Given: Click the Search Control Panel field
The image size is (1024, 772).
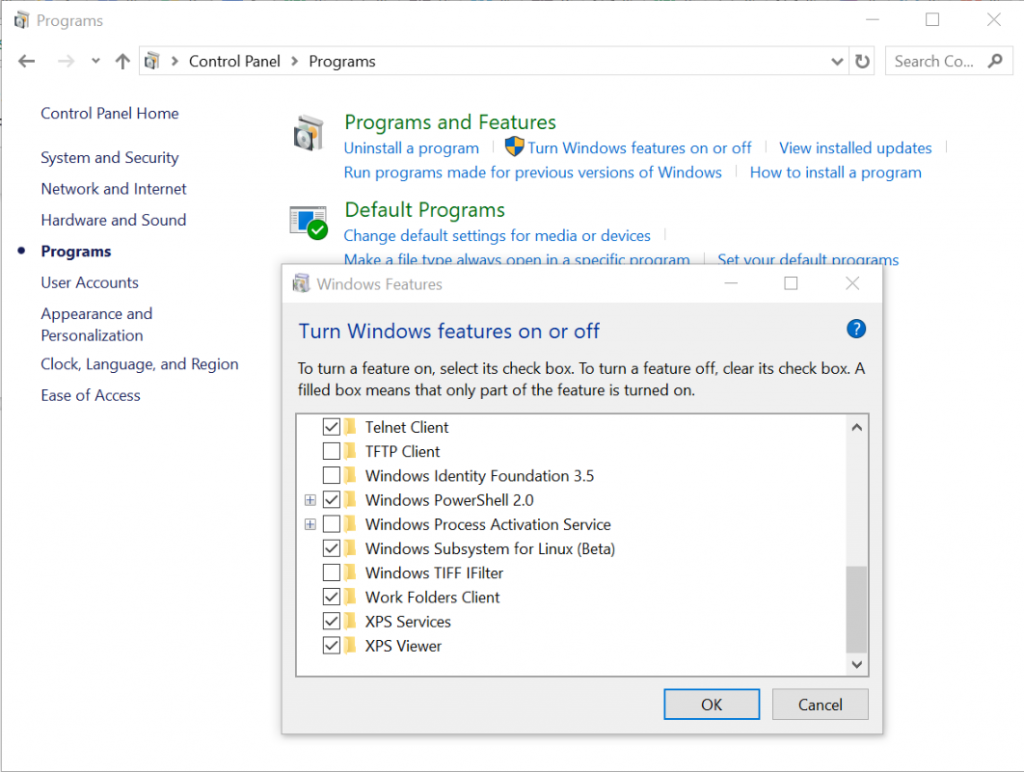Looking at the screenshot, I should [x=949, y=61].
